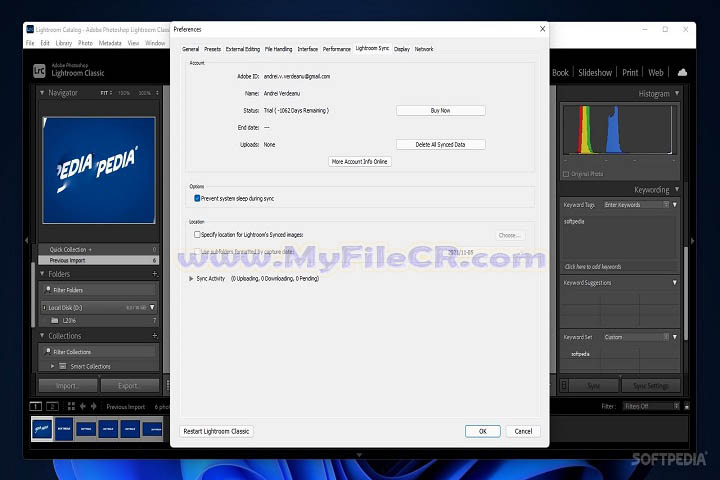720x480 pixels.
Task: Enable Specify location for Lightroom's Synced images
Action: (197, 234)
